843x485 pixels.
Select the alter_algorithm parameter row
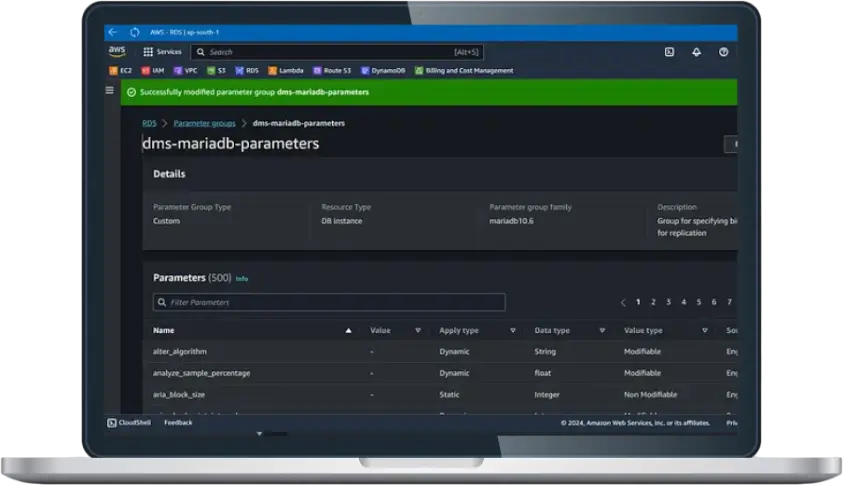439,352
